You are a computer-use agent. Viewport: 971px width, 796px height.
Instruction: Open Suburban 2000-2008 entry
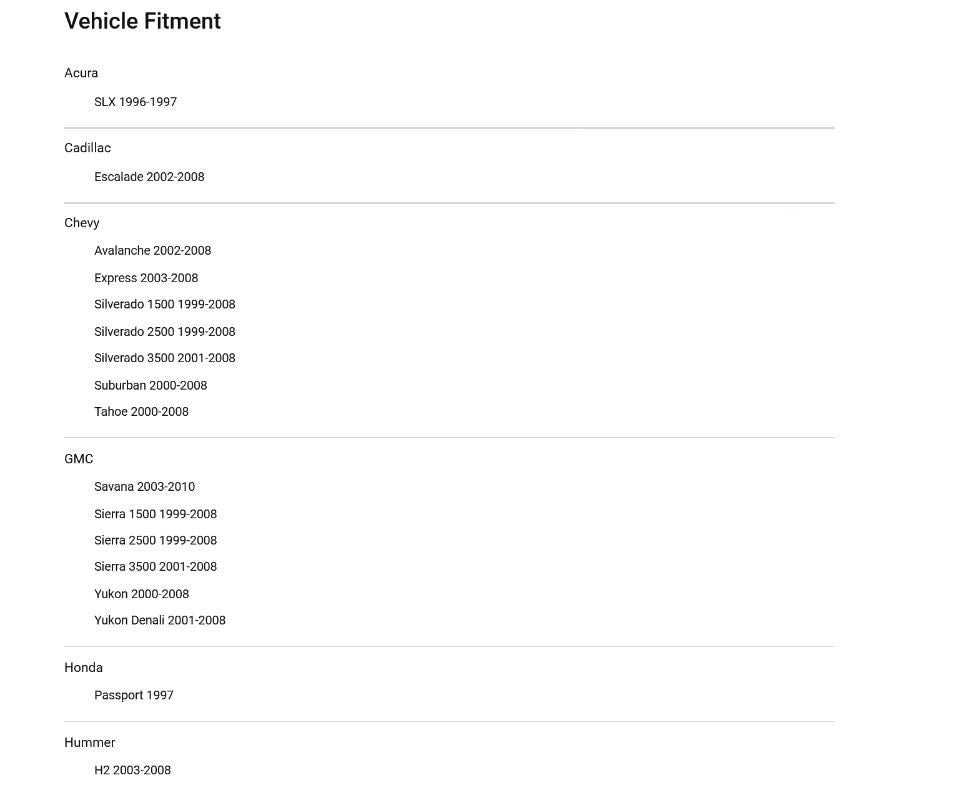150,385
